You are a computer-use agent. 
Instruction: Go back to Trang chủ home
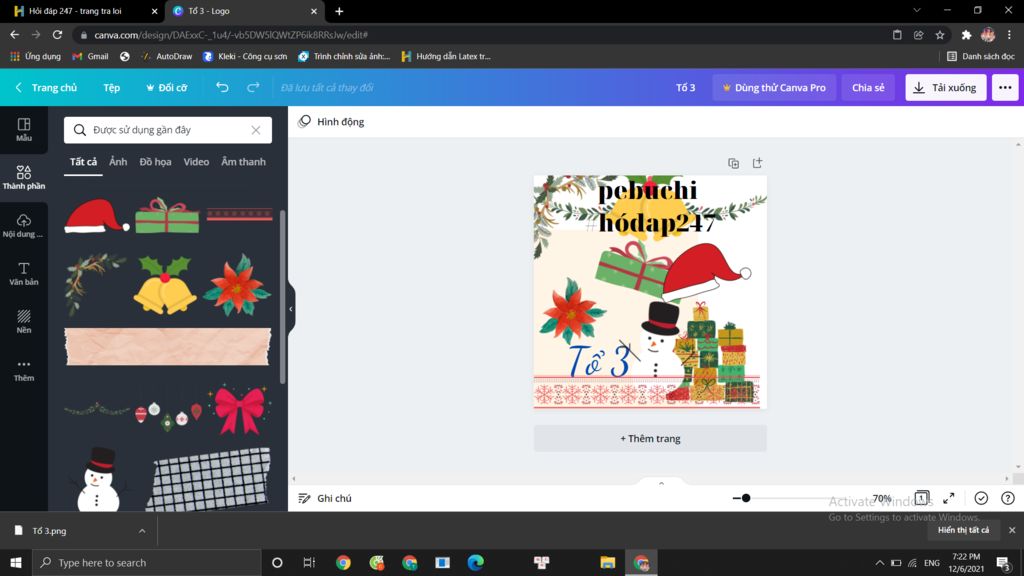[x=46, y=88]
